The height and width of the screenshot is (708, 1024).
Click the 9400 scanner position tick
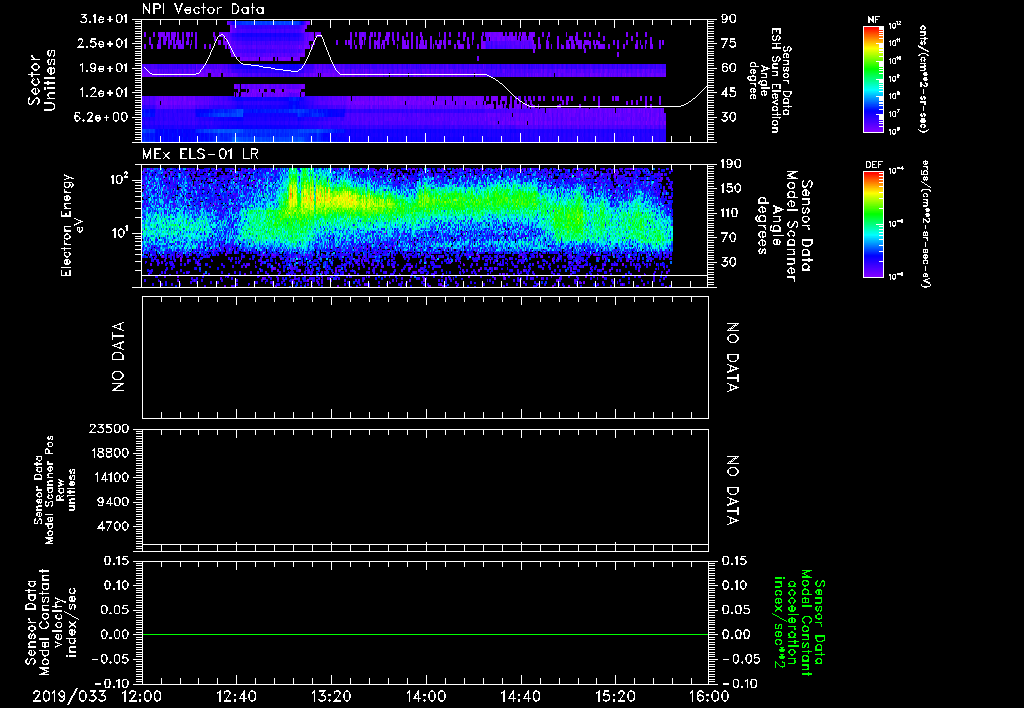tap(111, 502)
